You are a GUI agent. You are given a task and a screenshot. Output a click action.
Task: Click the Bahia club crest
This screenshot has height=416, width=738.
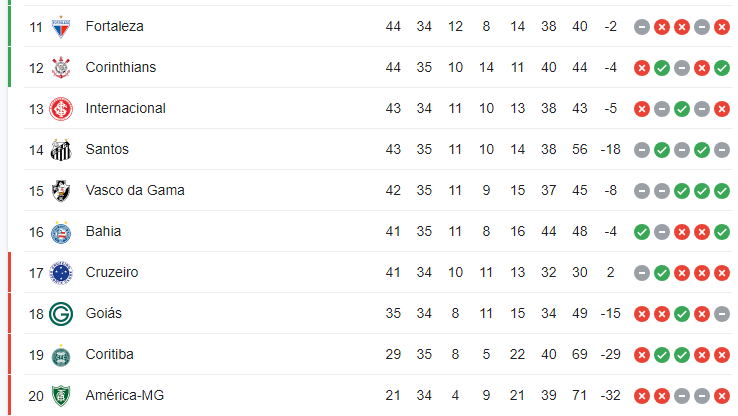(61, 232)
